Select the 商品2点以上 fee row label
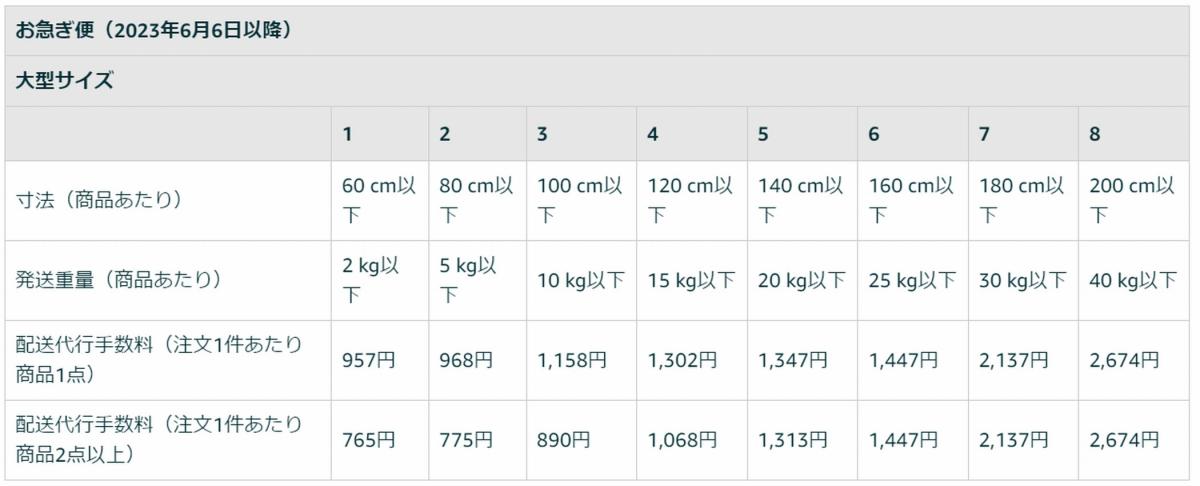The height and width of the screenshot is (486, 1200). 158,439
